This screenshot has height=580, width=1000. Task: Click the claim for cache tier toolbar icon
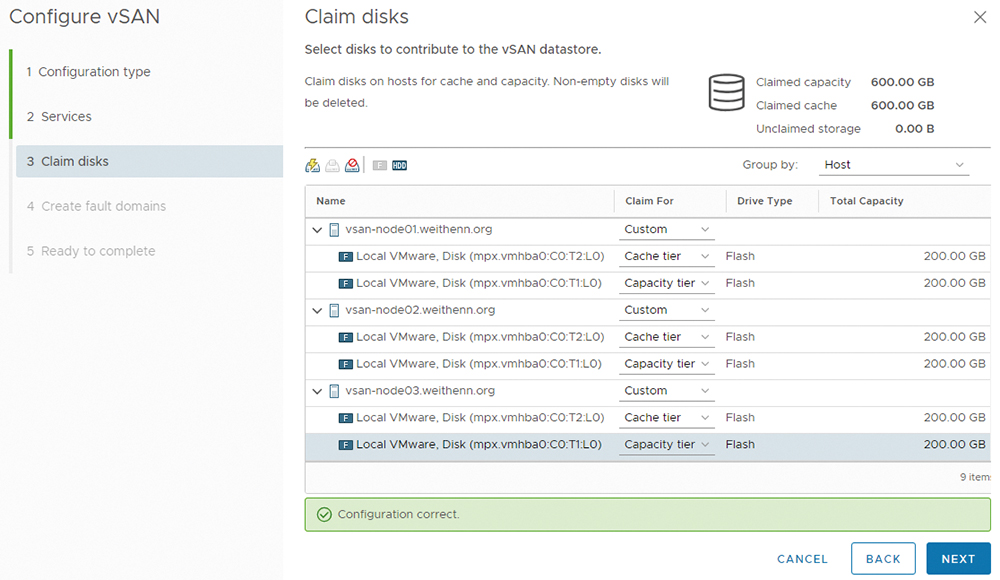(x=312, y=165)
